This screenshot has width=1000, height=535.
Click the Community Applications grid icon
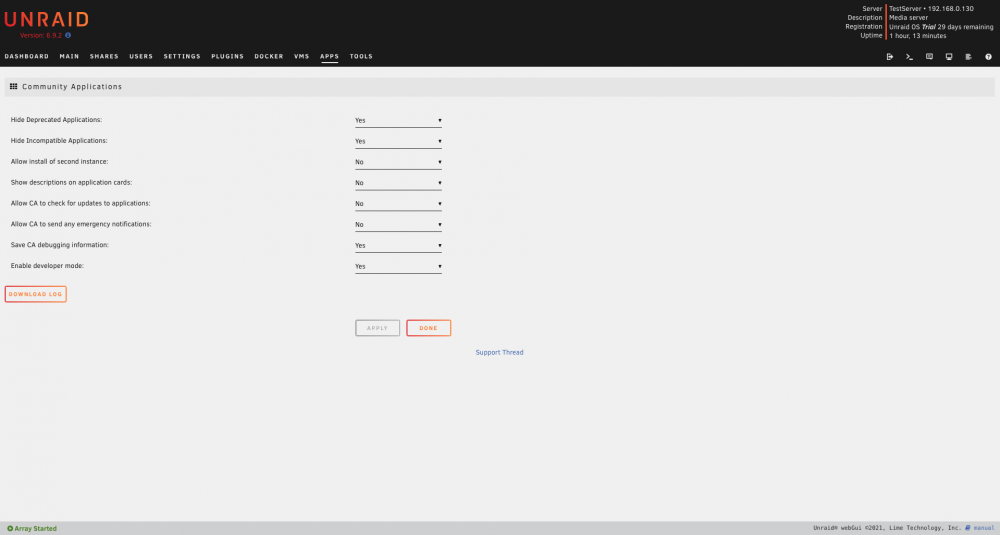point(13,86)
